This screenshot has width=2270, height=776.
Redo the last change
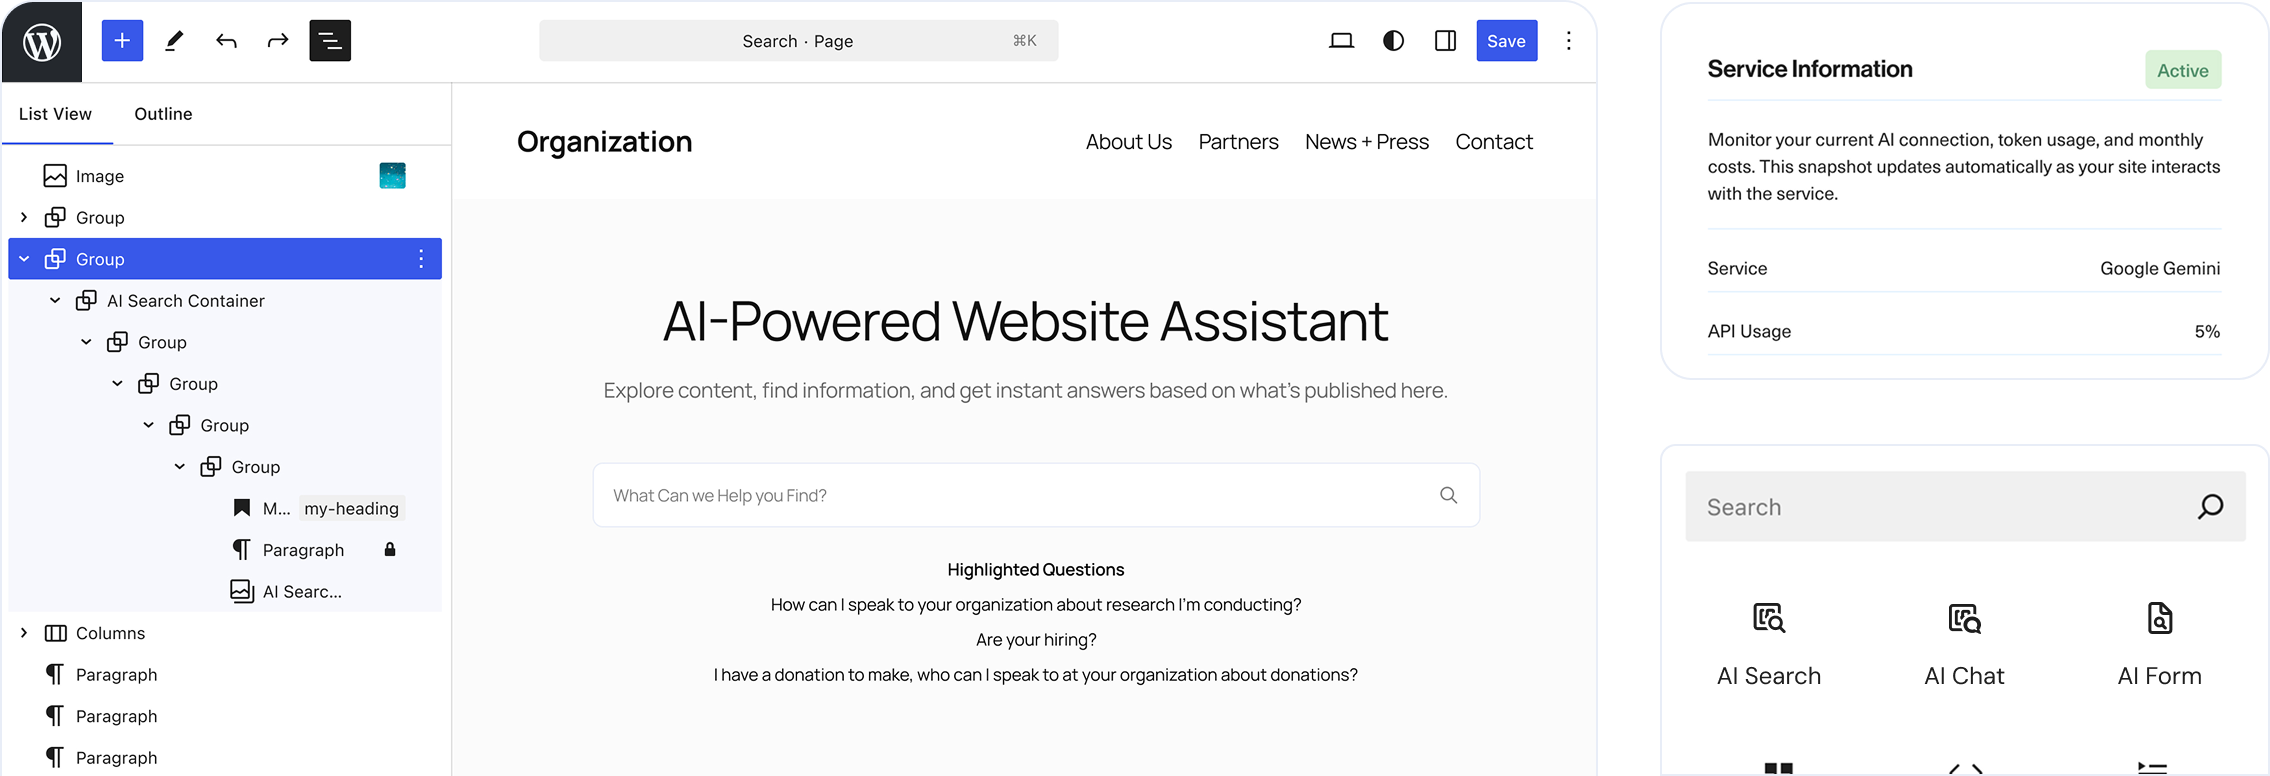(278, 41)
